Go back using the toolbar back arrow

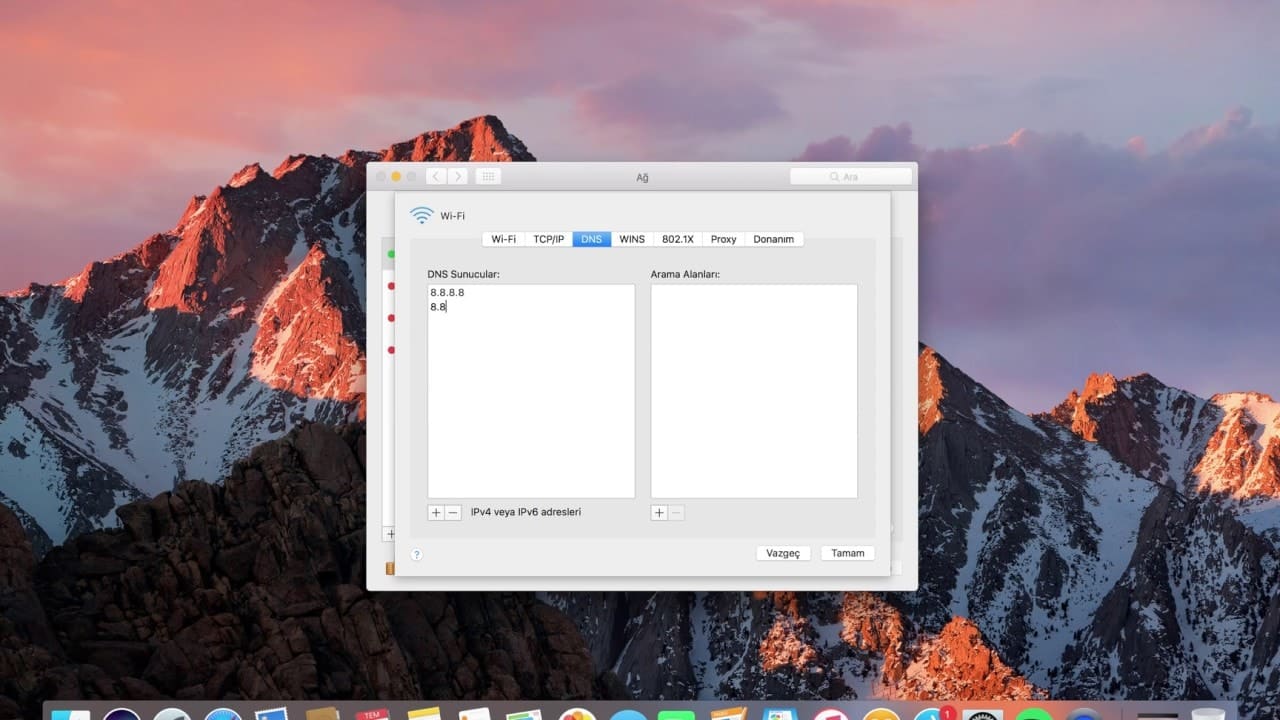[436, 176]
